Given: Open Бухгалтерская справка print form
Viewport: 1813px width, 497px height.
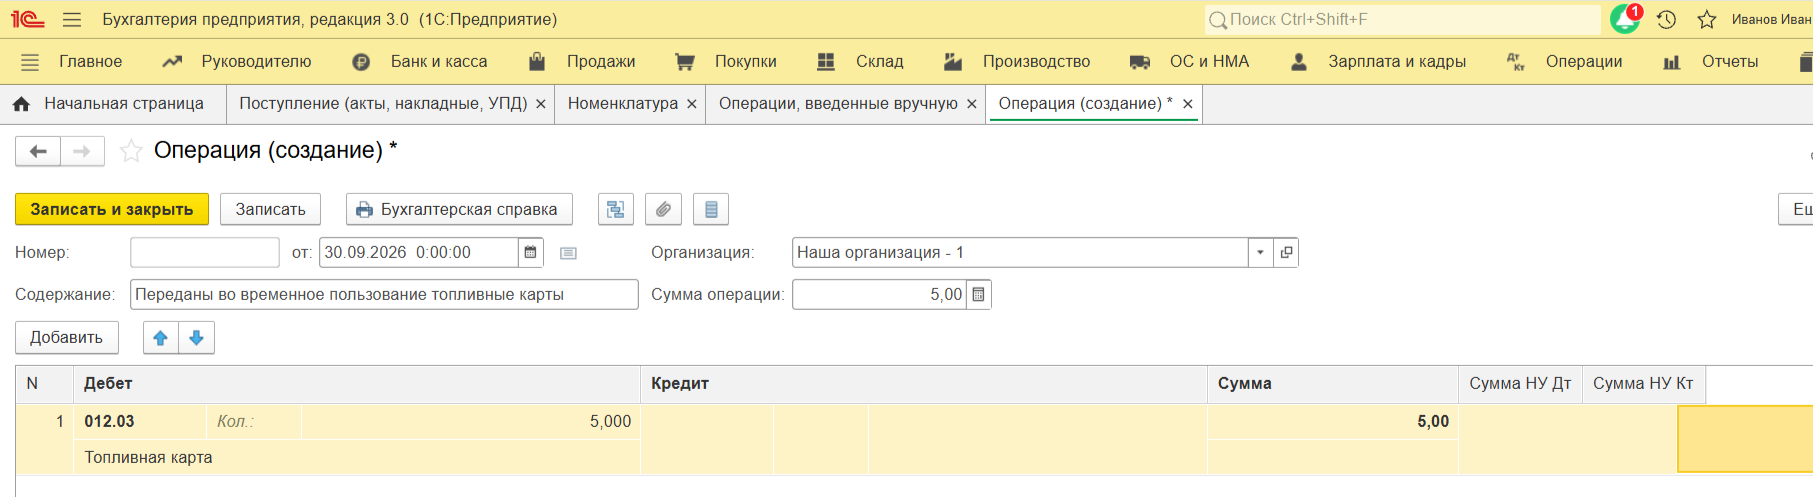Looking at the screenshot, I should [x=459, y=209].
